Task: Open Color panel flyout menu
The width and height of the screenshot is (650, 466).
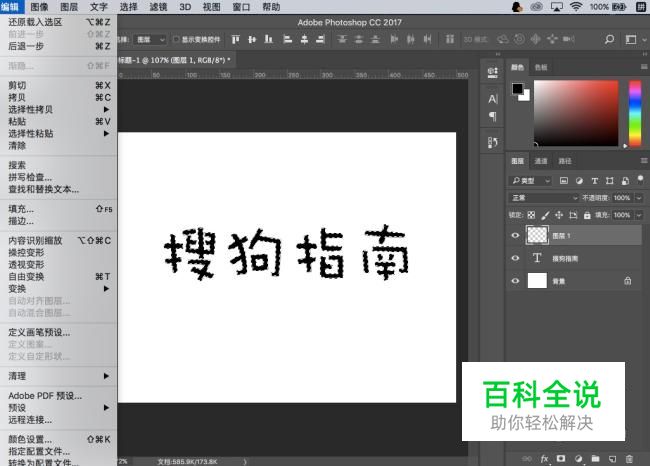Action: point(644,66)
